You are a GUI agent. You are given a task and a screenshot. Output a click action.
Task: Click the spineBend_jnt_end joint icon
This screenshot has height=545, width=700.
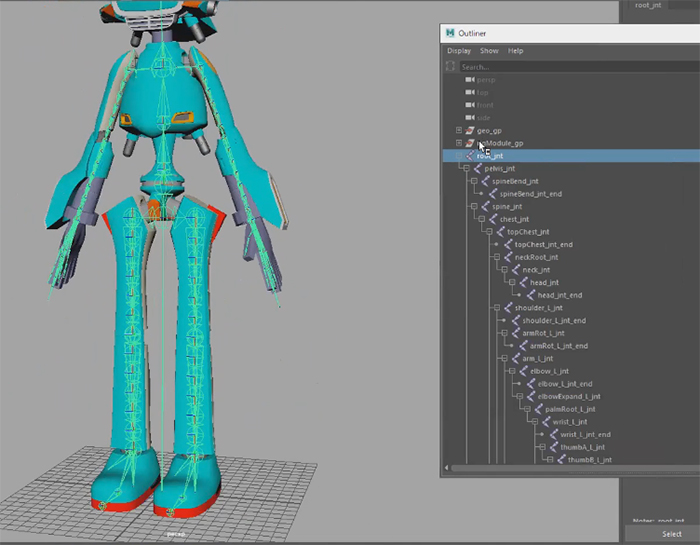tap(493, 194)
